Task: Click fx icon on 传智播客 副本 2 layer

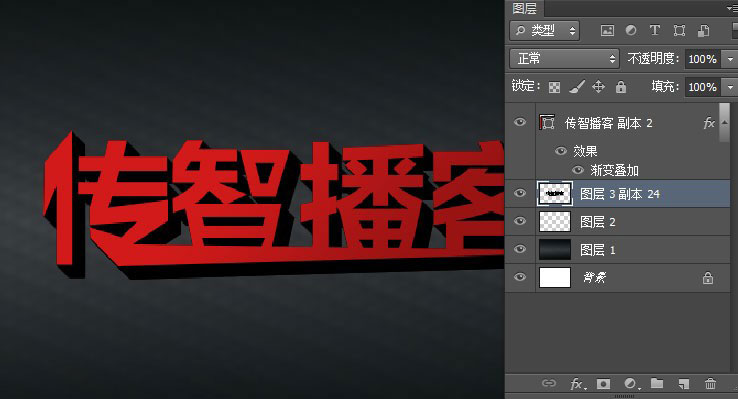Action: 708,123
